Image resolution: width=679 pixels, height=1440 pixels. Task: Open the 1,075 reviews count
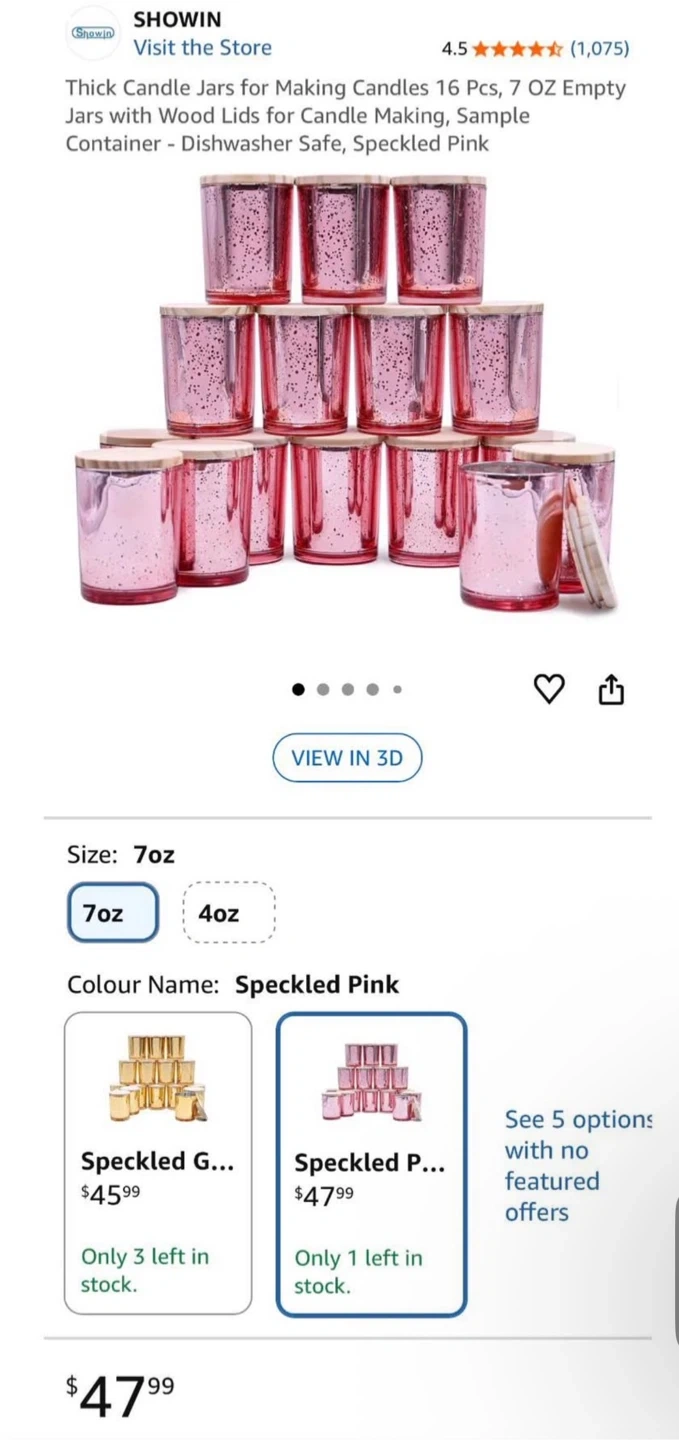599,48
